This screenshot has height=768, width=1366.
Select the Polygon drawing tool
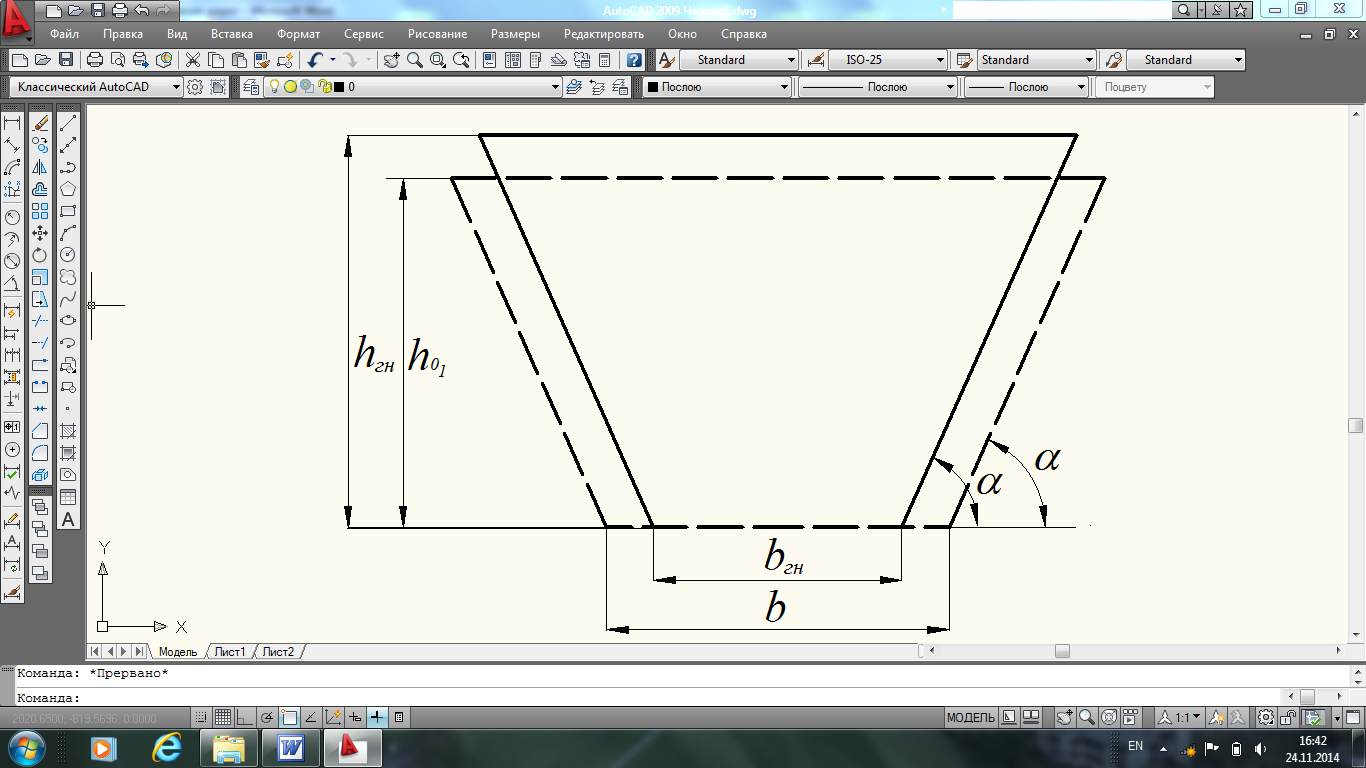[x=68, y=189]
